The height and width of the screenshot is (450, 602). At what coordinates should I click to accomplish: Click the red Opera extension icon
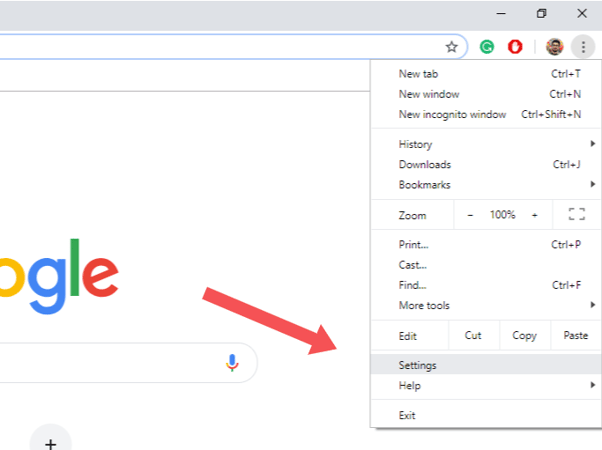[516, 46]
